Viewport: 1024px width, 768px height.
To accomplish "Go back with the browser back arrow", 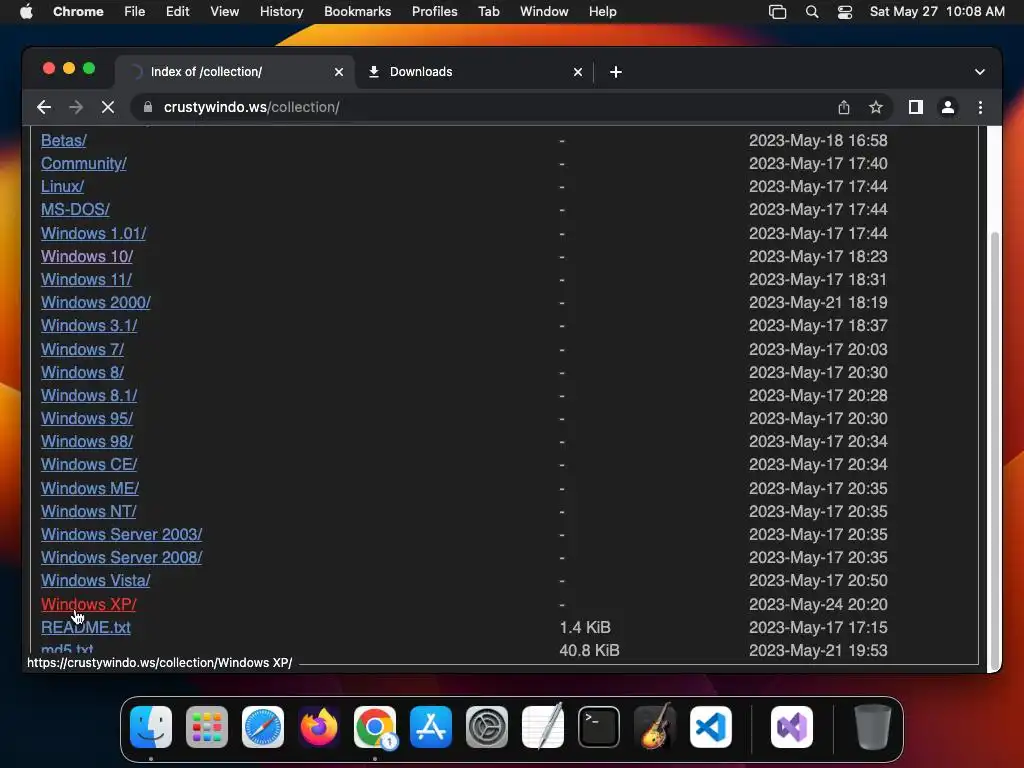I will pos(44,107).
